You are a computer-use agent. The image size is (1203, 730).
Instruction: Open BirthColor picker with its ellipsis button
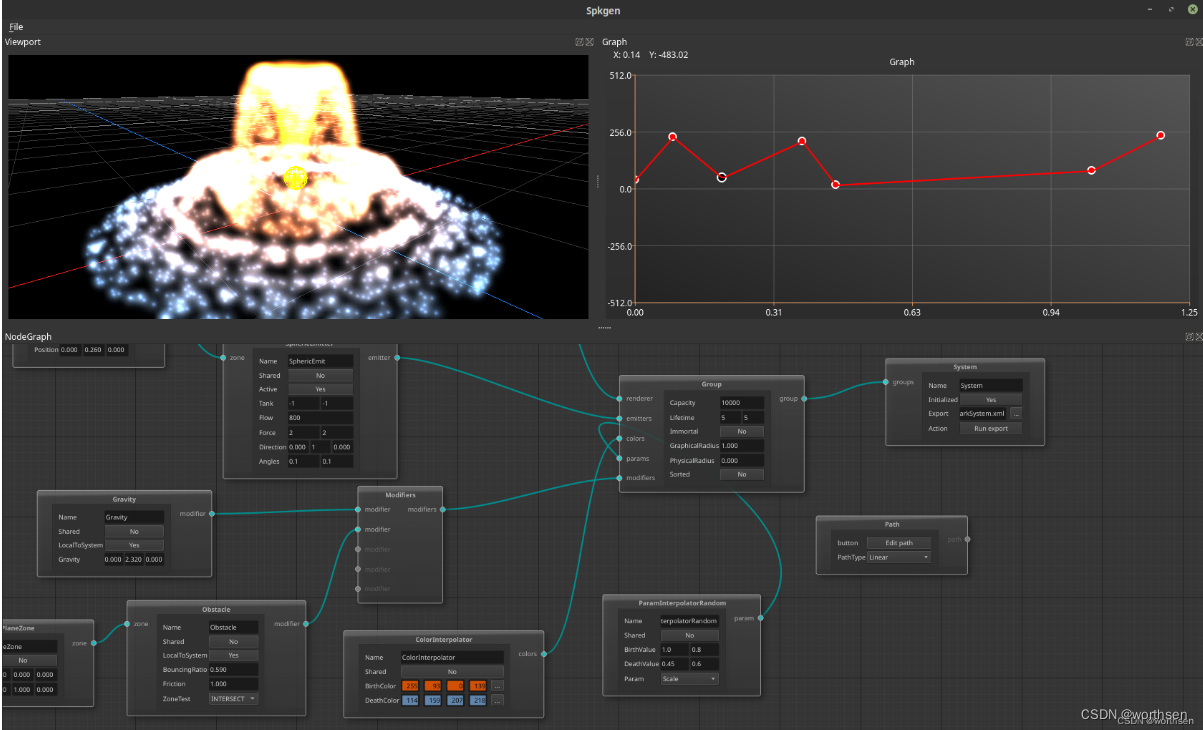click(x=497, y=686)
